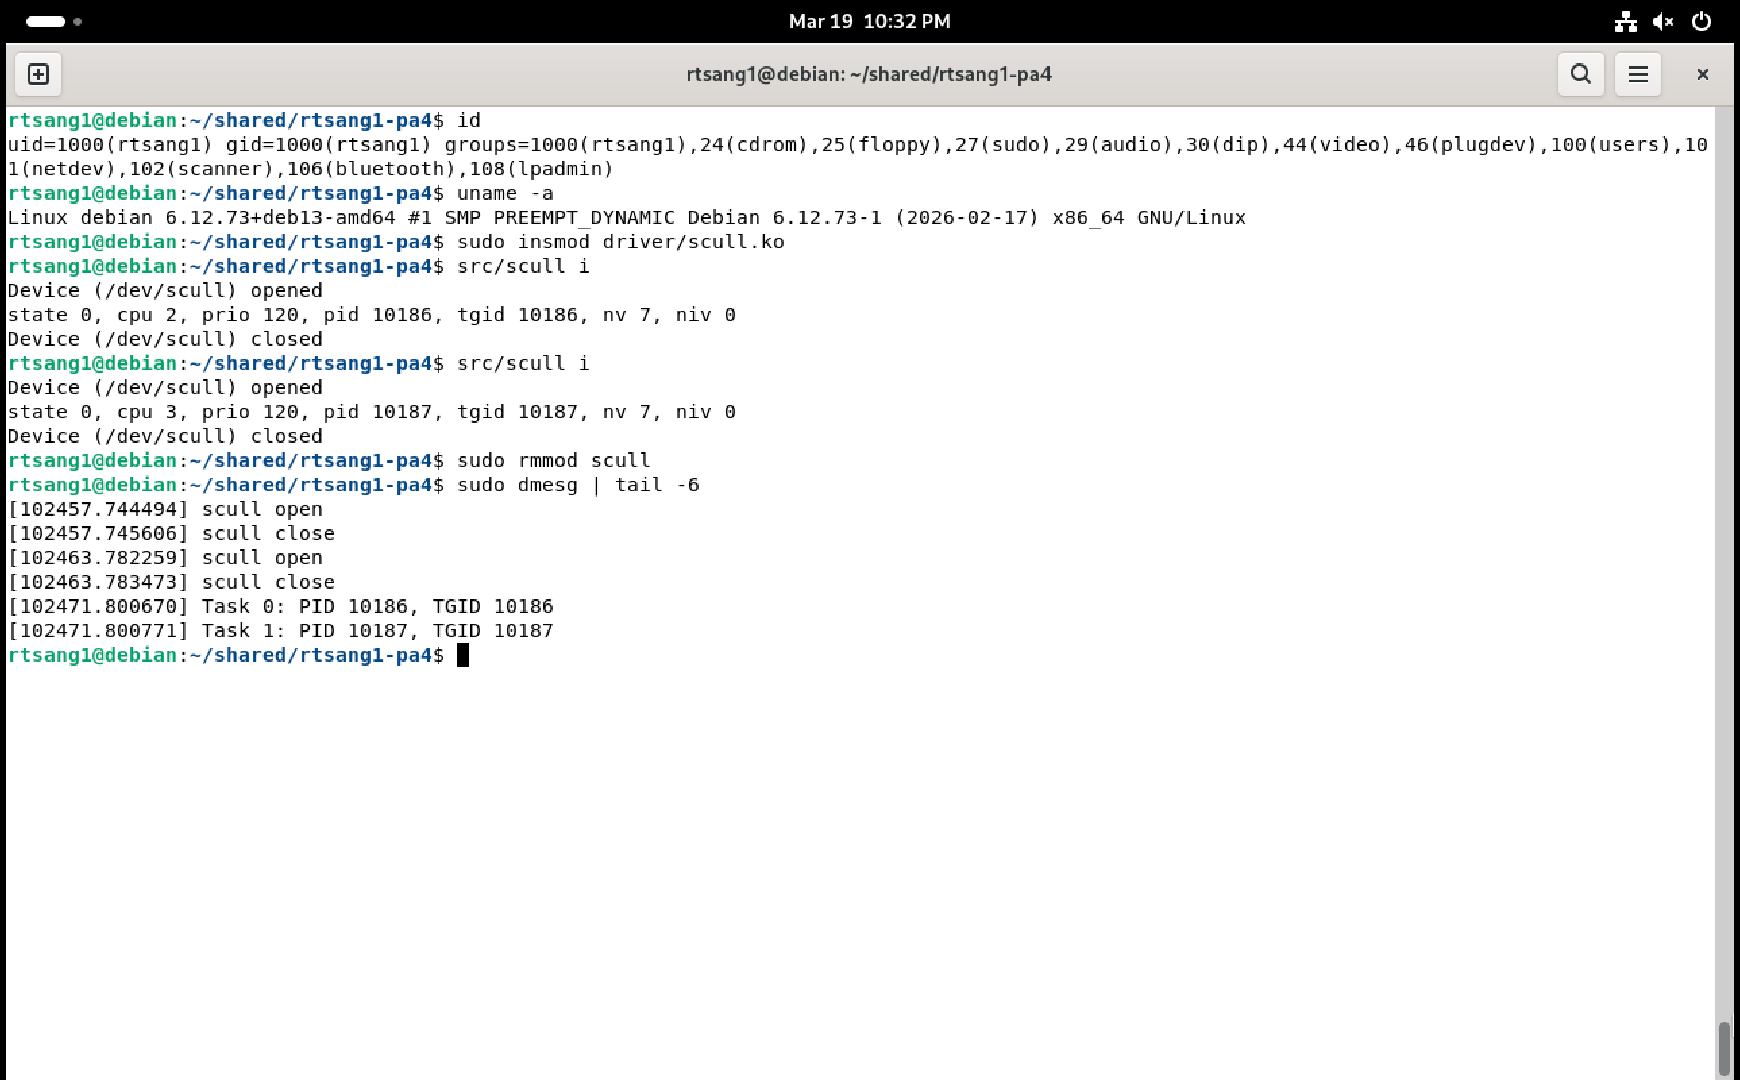Open the terminal hamburger menu
Viewport: 1740px width, 1080px height.
(x=1638, y=74)
